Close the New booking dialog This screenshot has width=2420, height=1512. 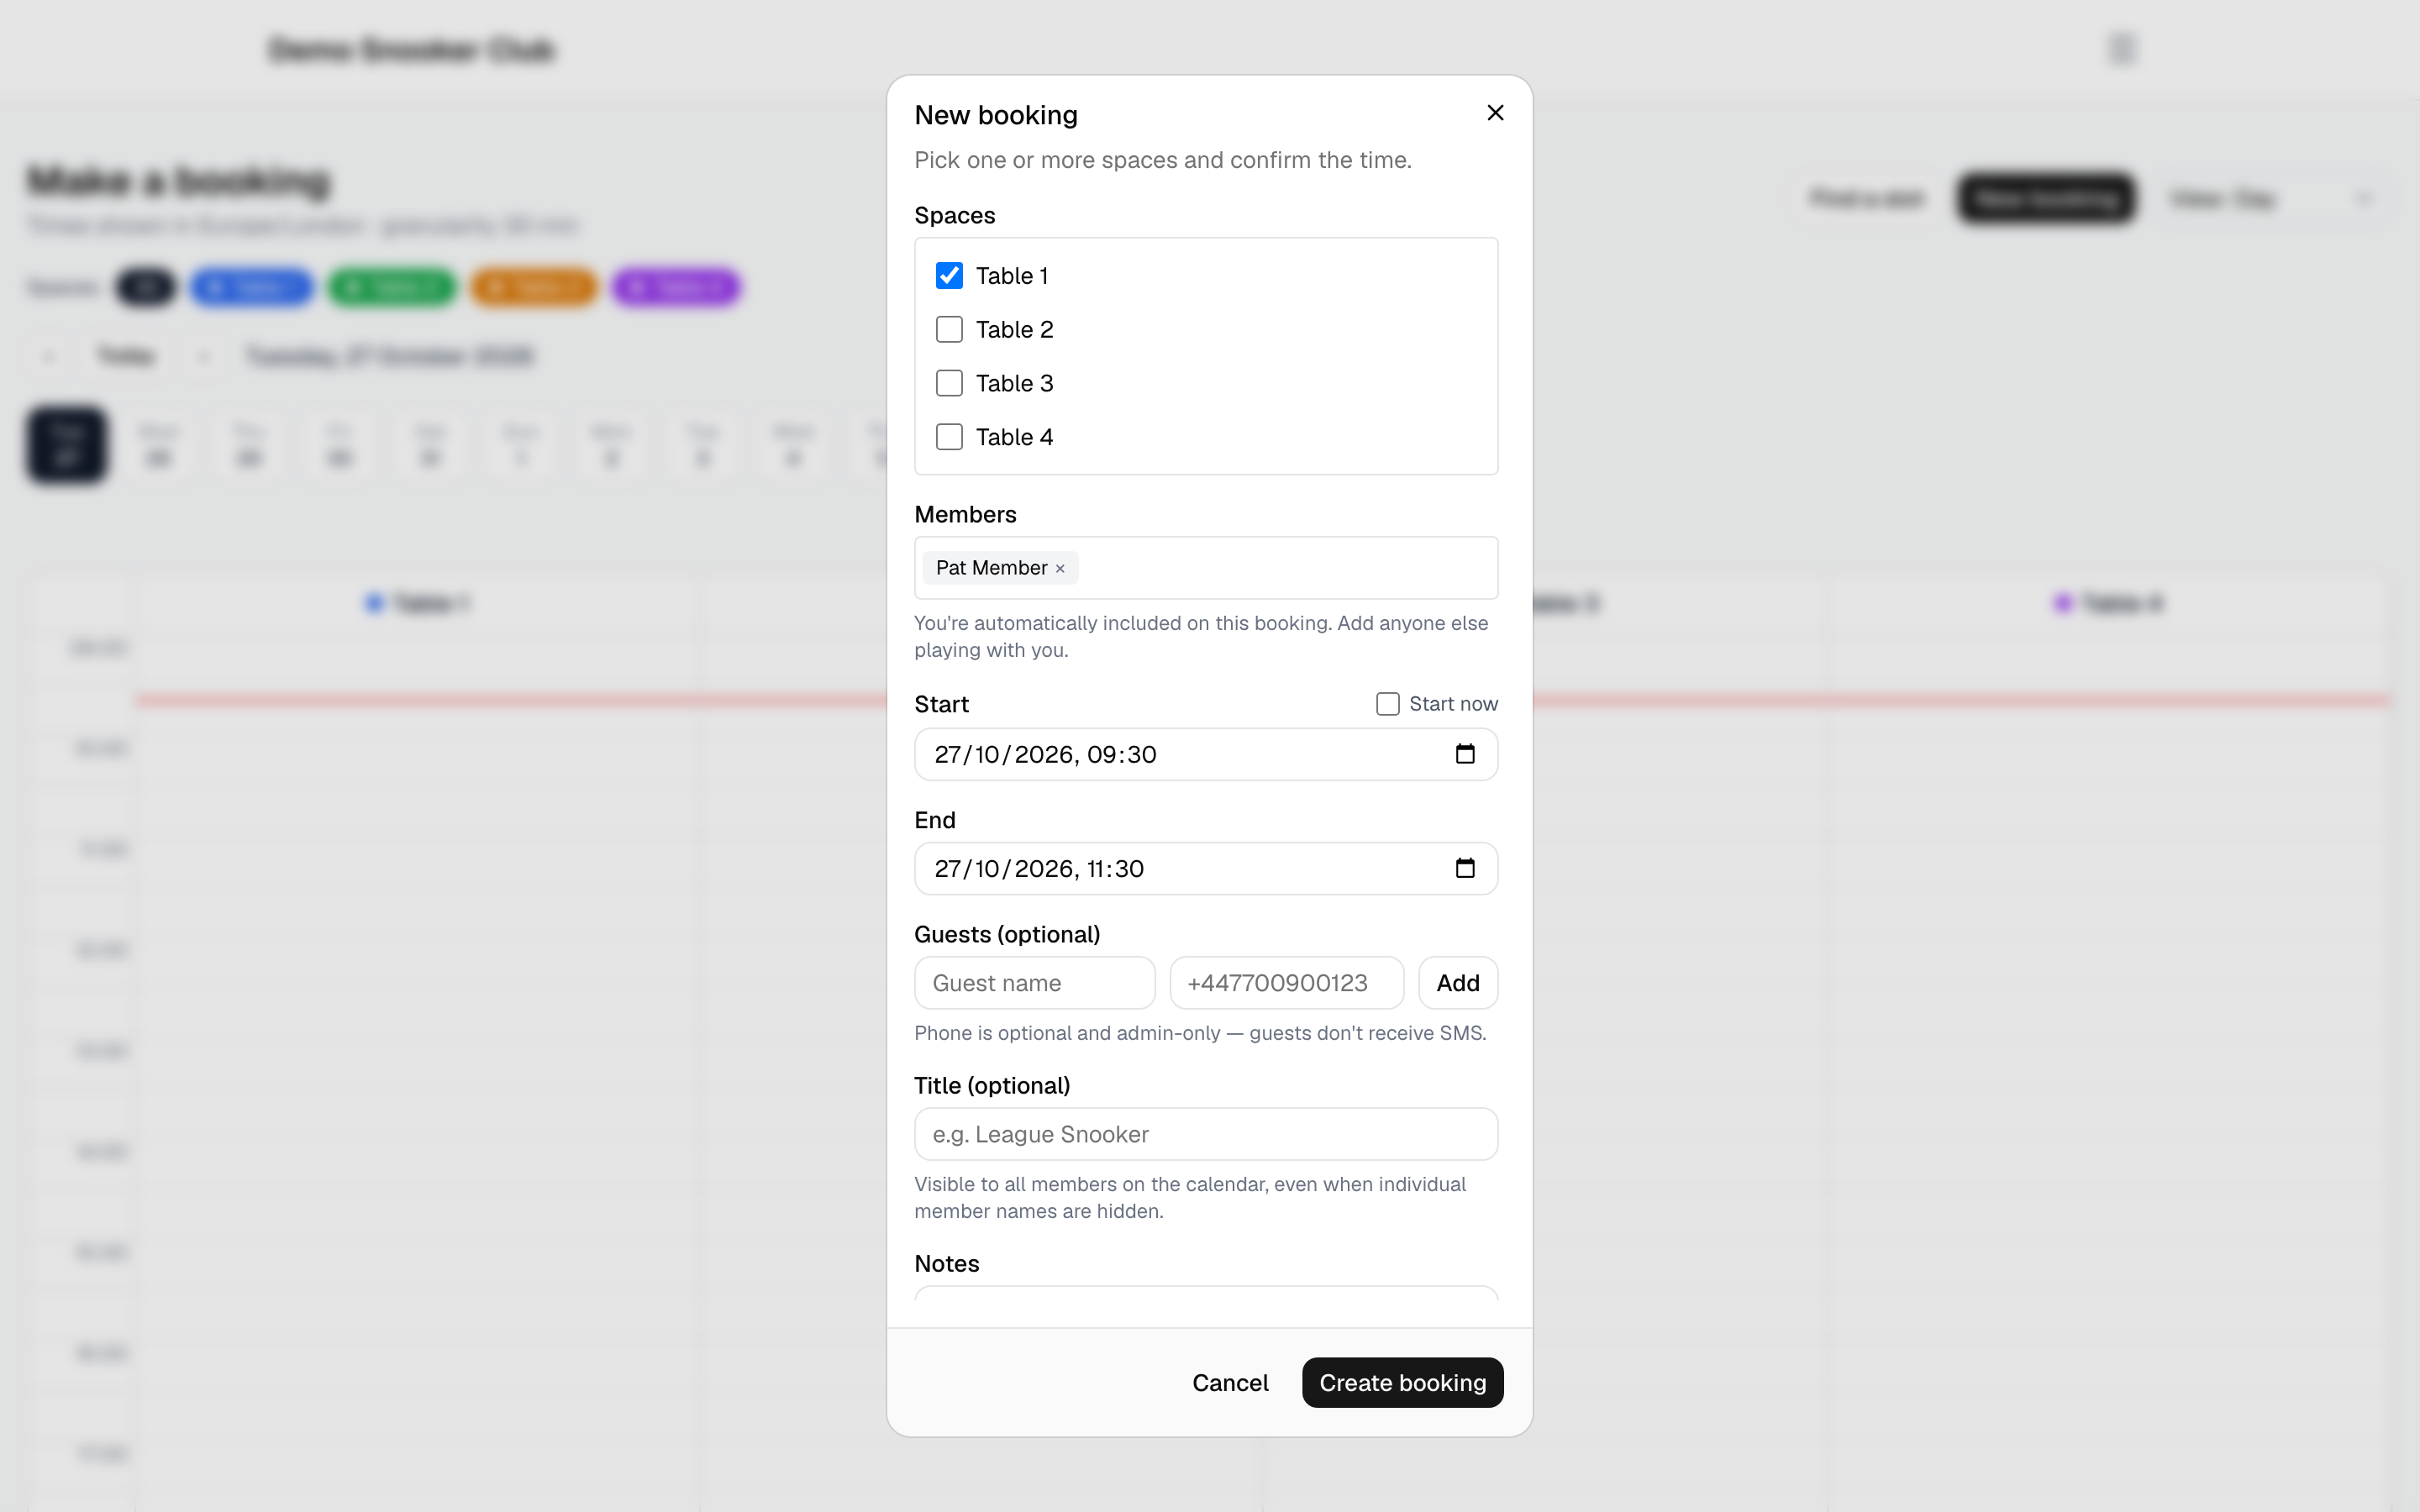pyautogui.click(x=1495, y=113)
